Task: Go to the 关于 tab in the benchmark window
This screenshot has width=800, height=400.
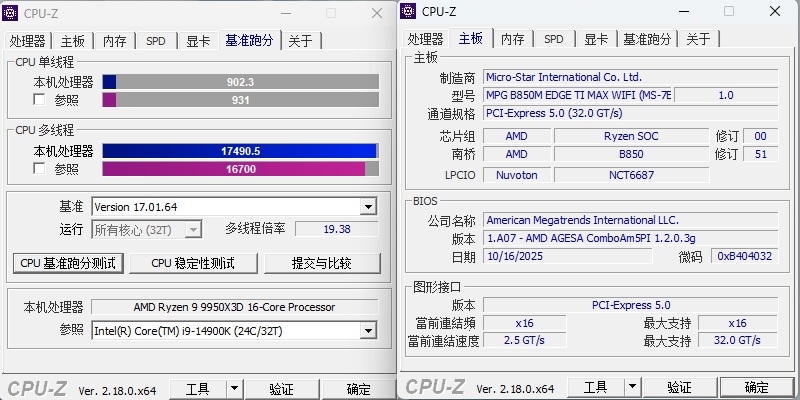Action: (x=300, y=41)
